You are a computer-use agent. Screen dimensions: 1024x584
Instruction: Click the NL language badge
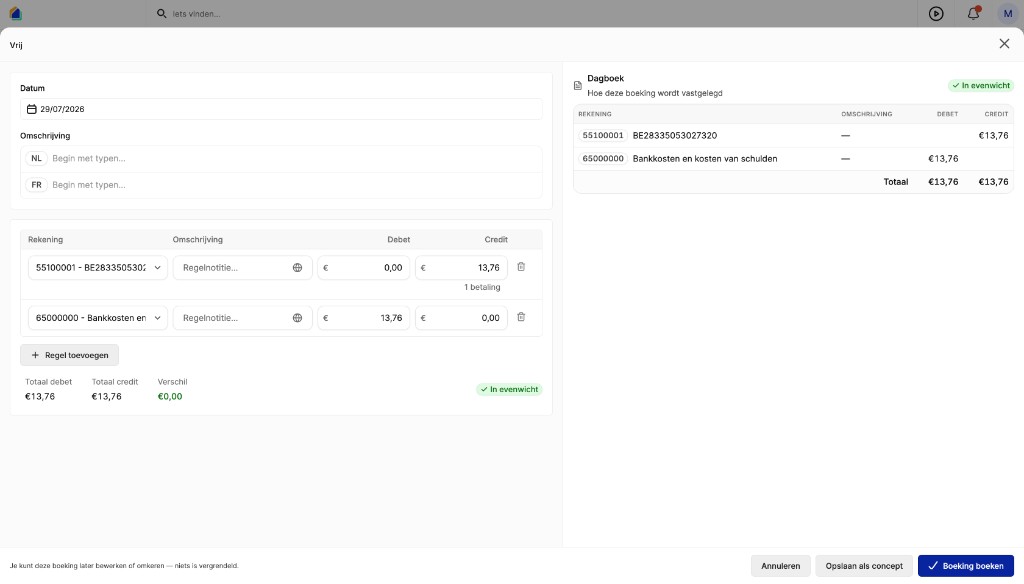(x=37, y=159)
